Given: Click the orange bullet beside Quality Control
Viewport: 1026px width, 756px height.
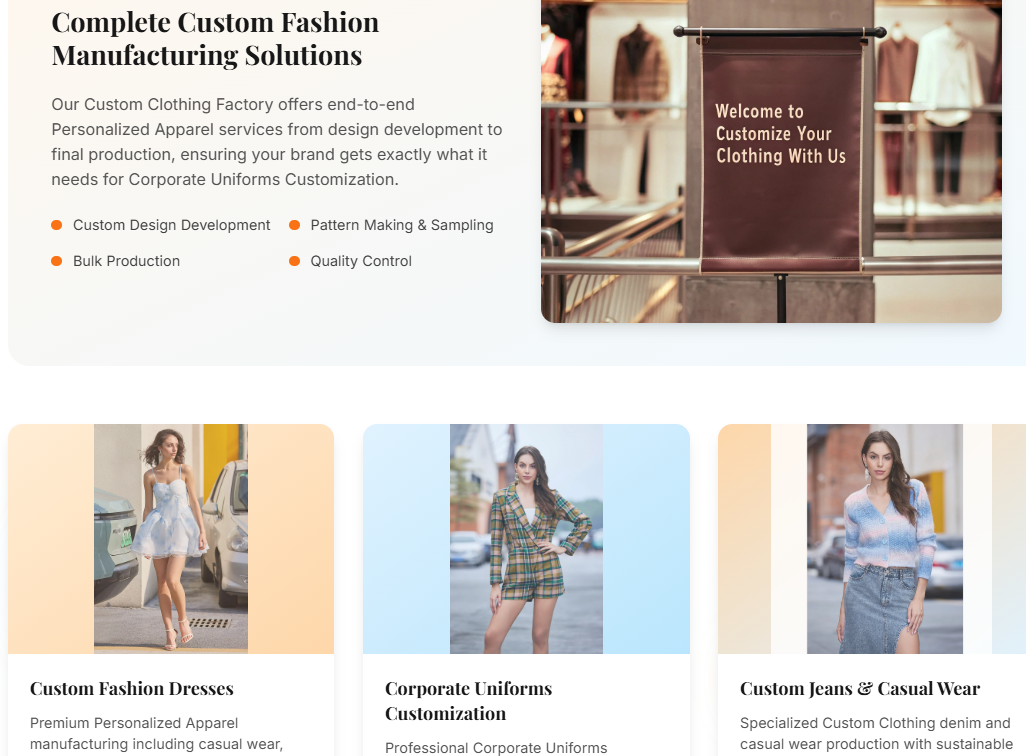Looking at the screenshot, I should (295, 261).
